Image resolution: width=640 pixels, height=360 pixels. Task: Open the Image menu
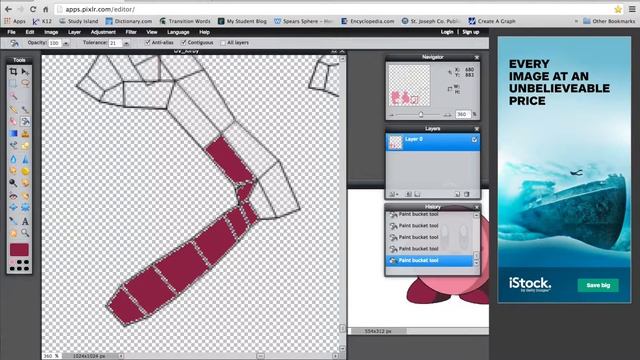51,32
